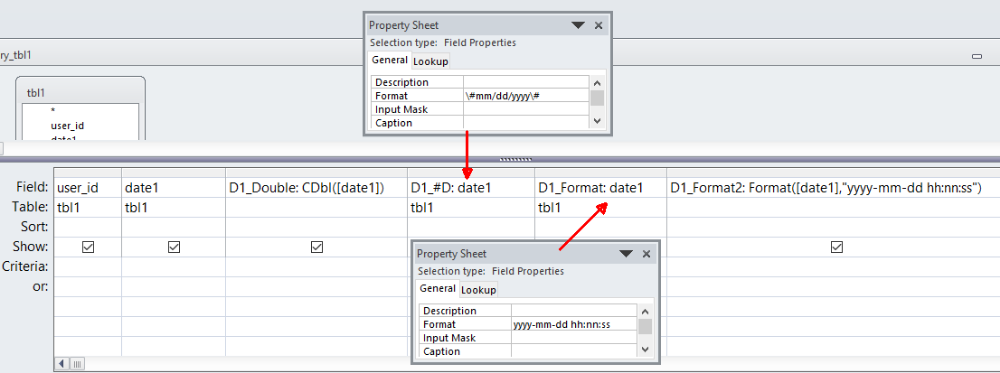Screen dimensions: 1000x373
Task: Open lower Property Sheet dropdown arrow menu
Action: pyautogui.click(x=626, y=254)
